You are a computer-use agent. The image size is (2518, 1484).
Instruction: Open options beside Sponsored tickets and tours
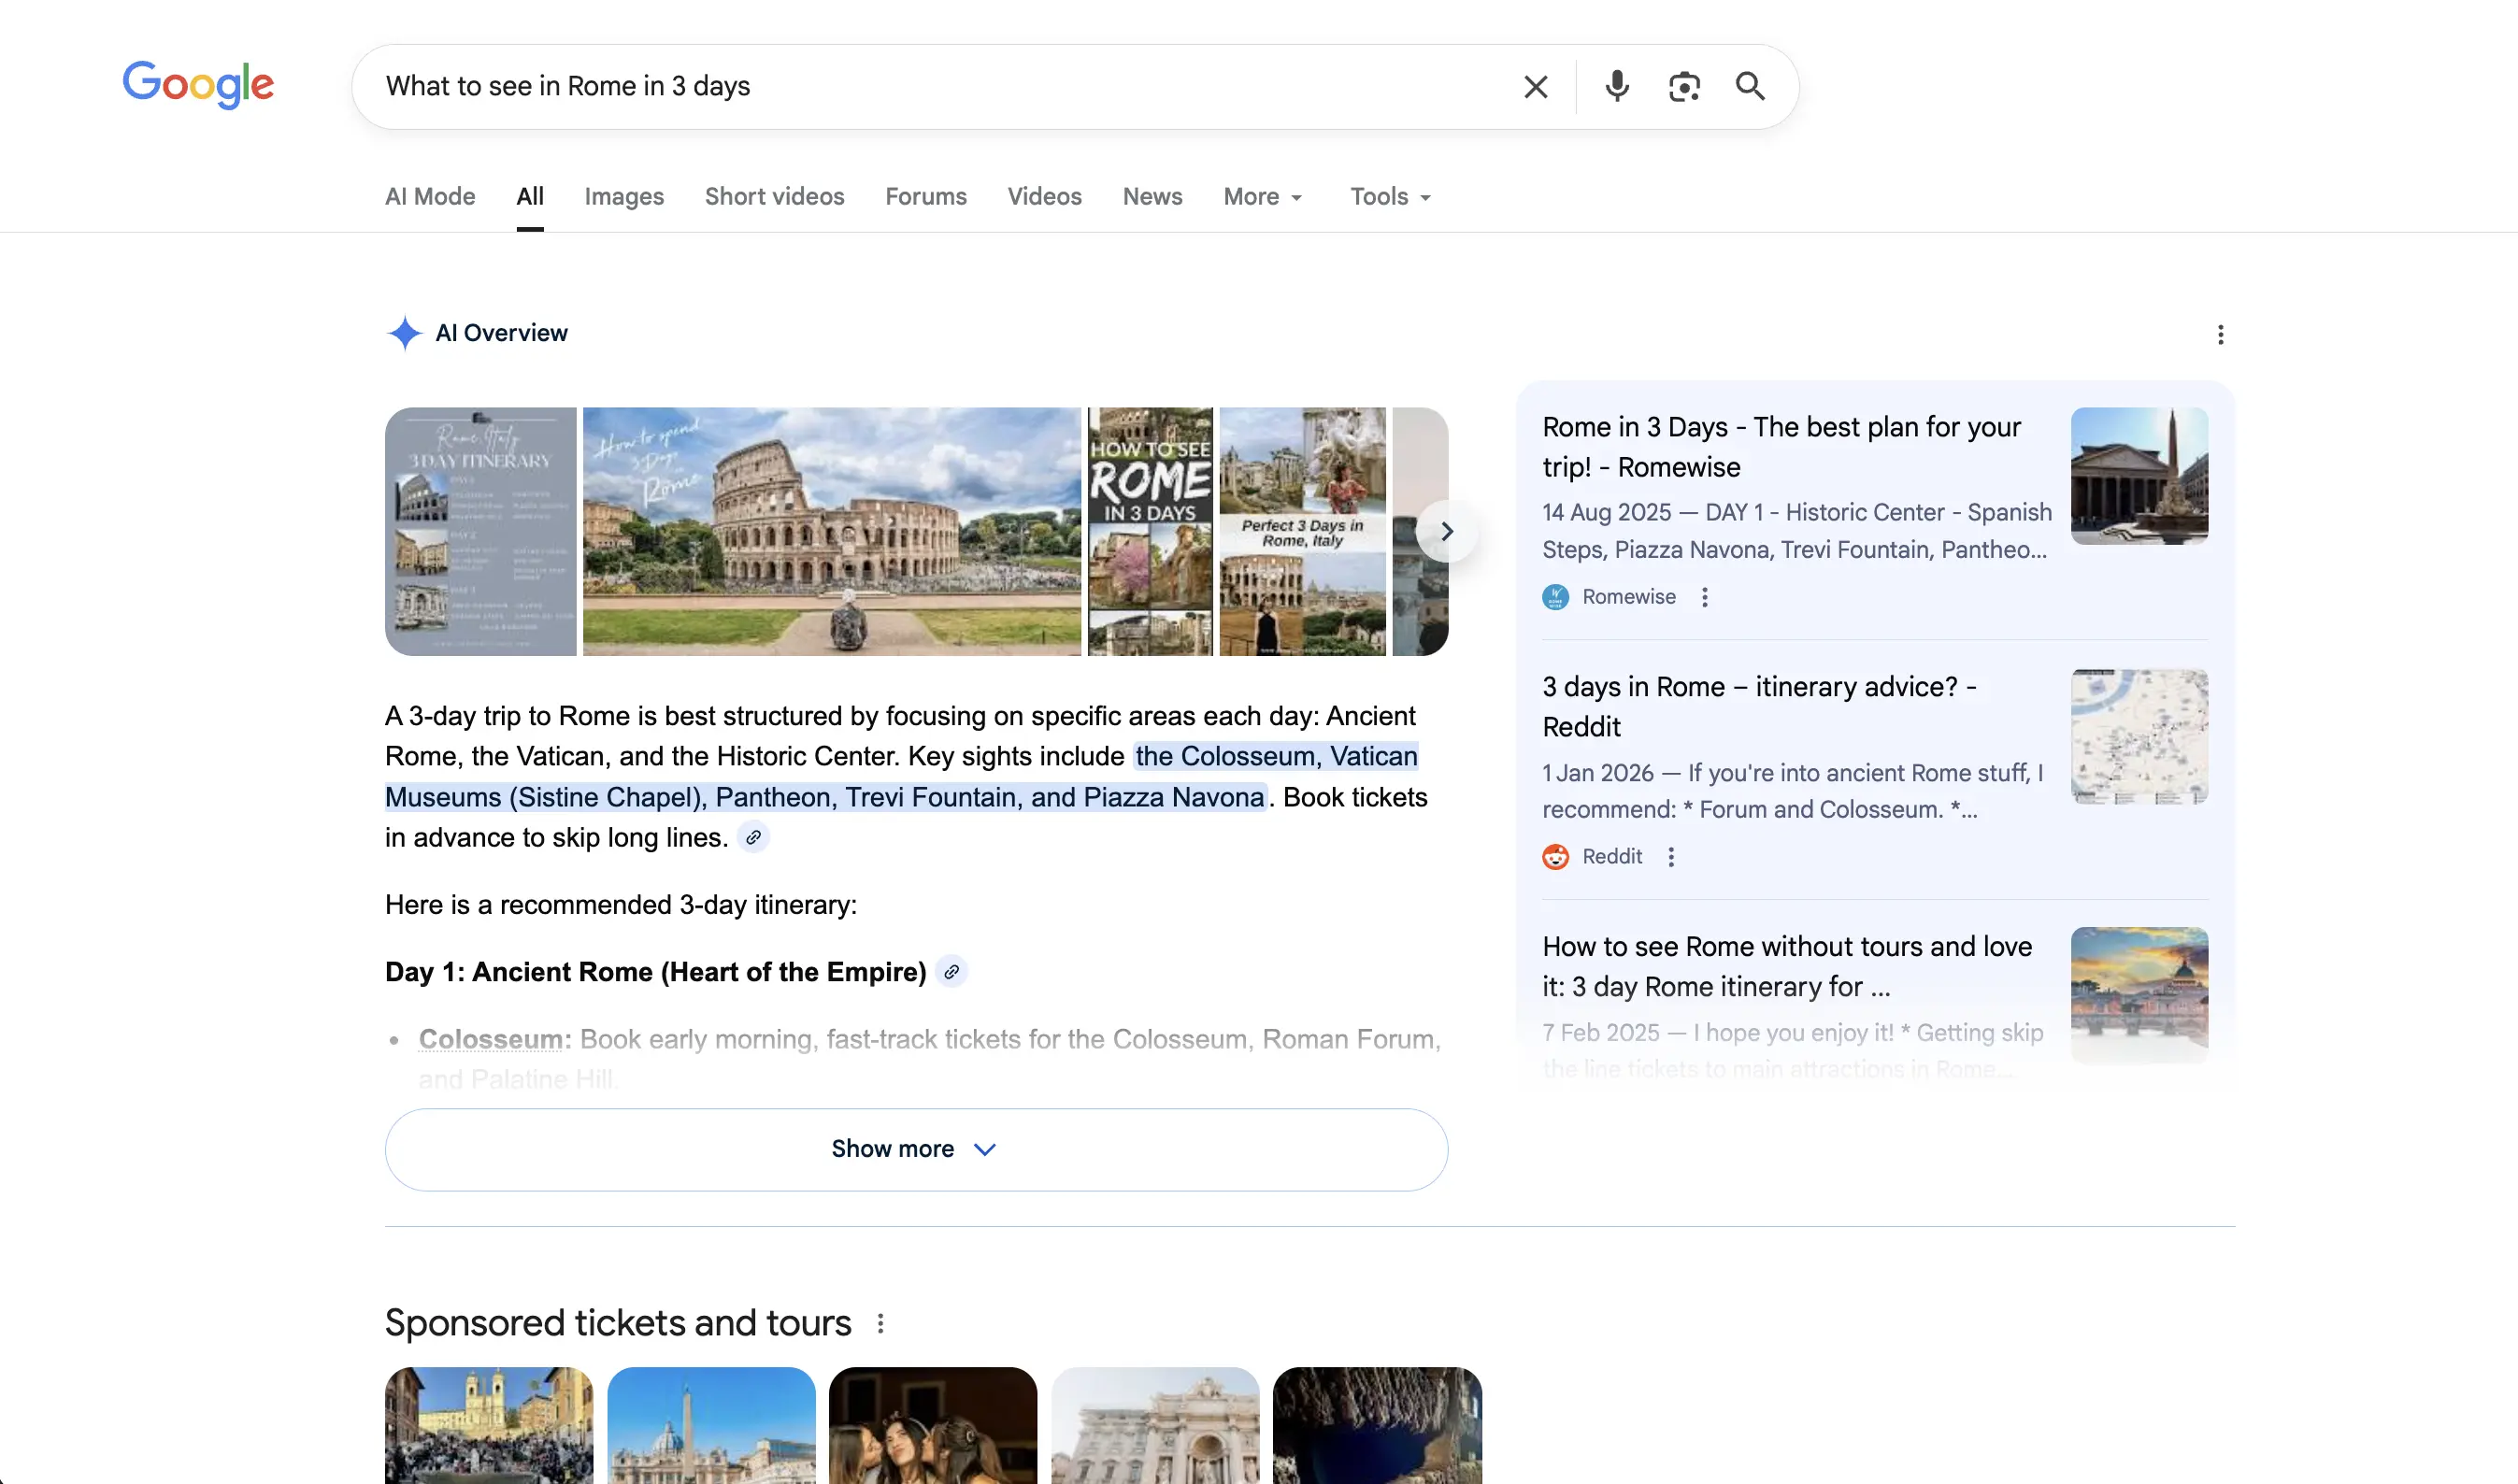(880, 1324)
